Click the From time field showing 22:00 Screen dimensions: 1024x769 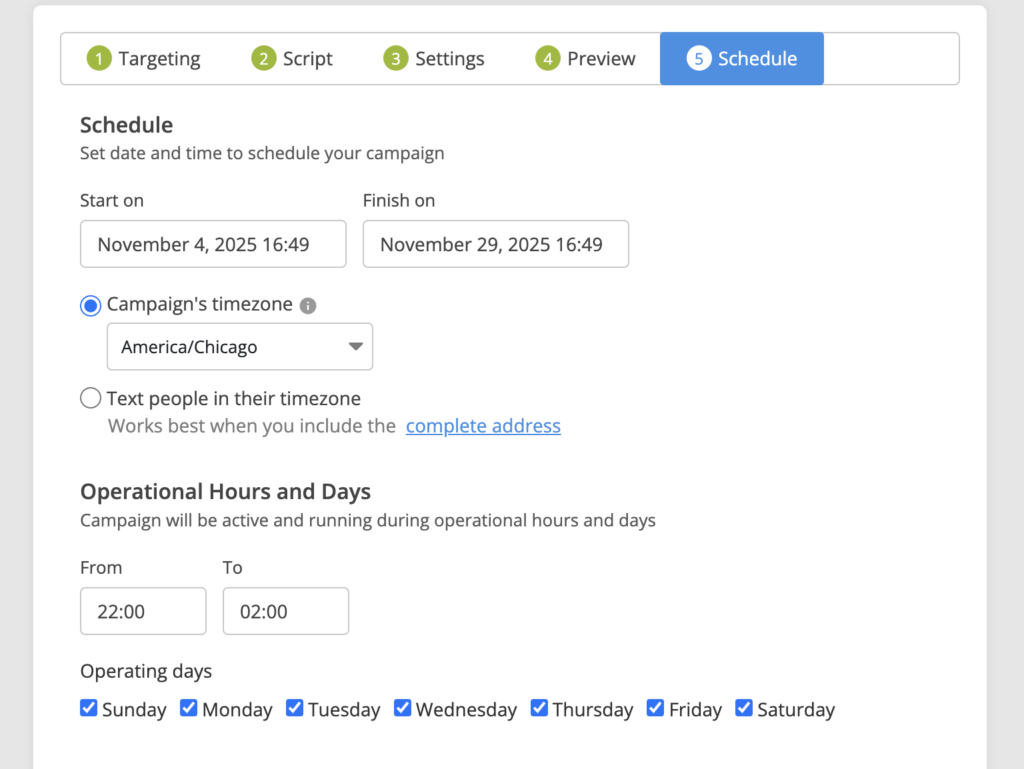point(142,610)
